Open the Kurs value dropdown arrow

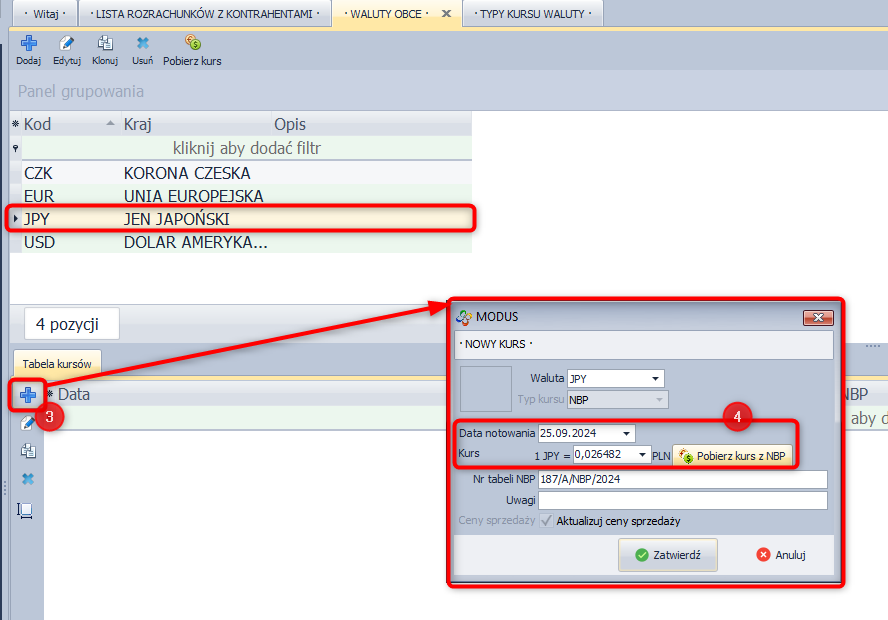[642, 455]
